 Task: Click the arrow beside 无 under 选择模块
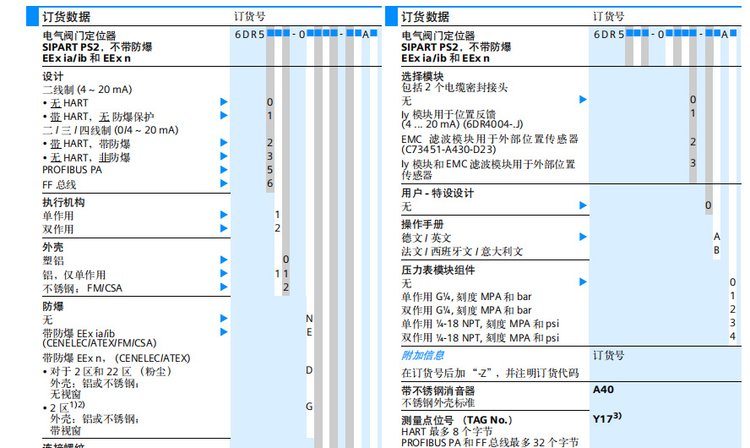click(583, 100)
